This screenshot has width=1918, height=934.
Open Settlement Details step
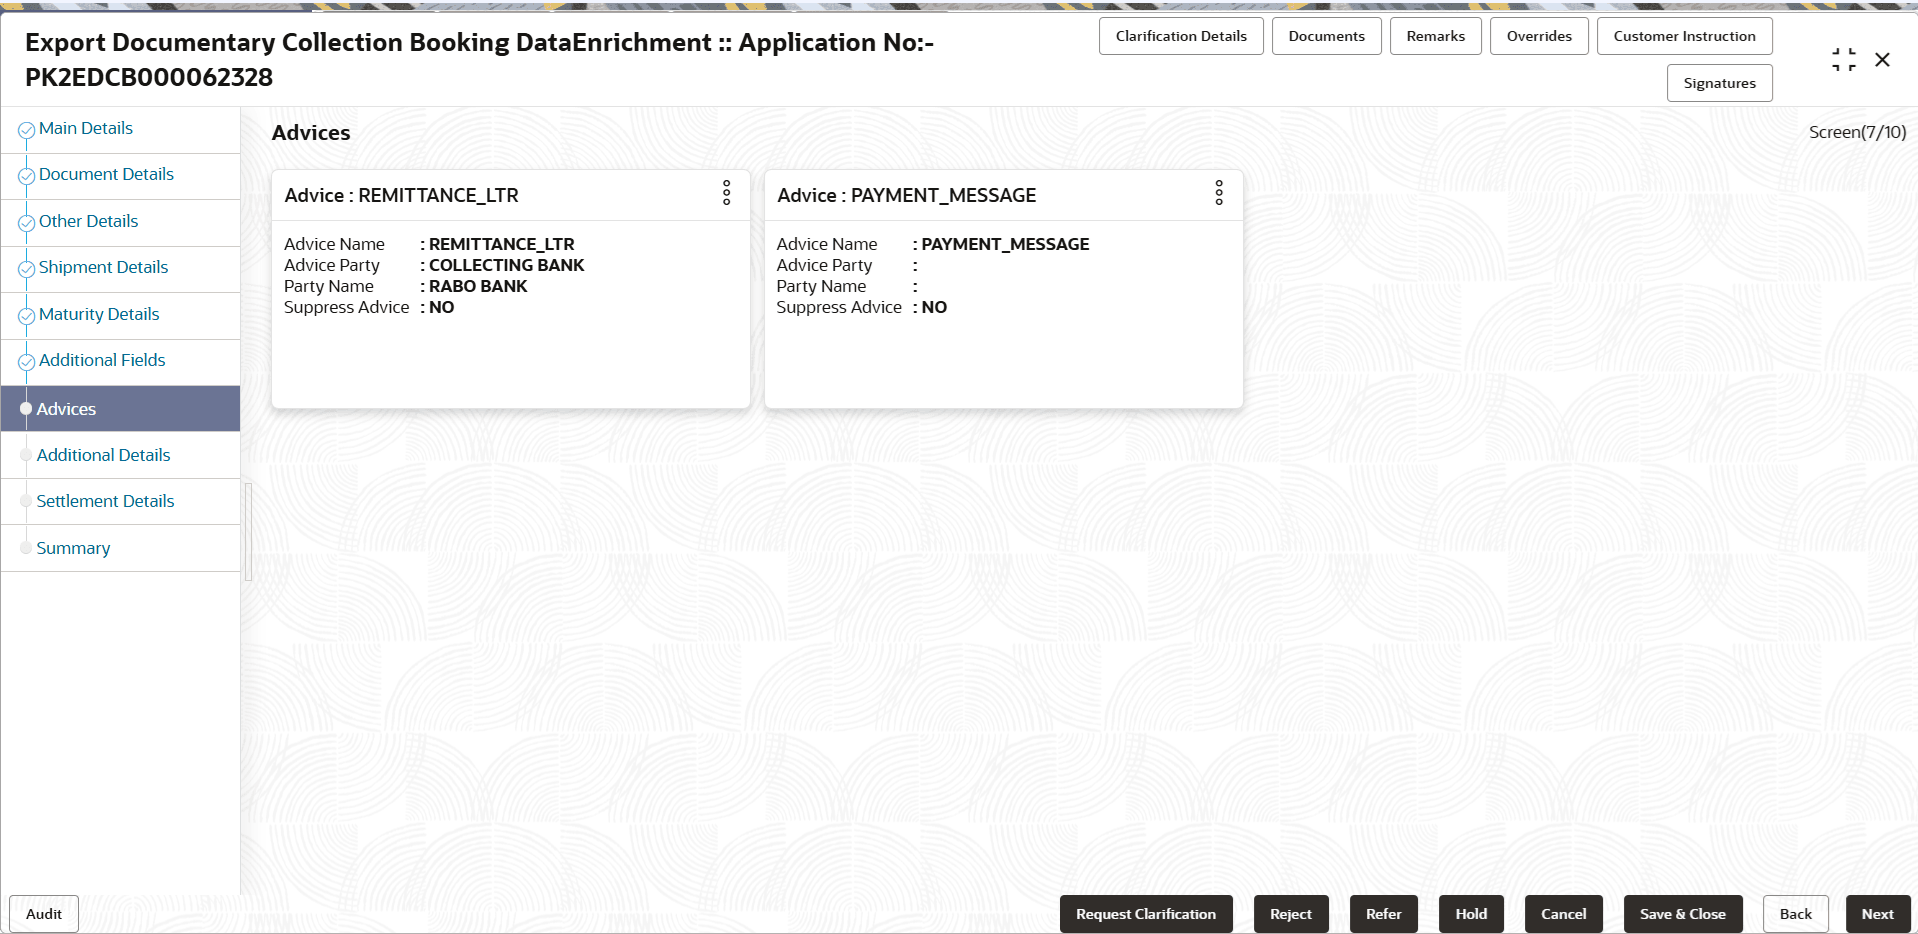point(105,501)
